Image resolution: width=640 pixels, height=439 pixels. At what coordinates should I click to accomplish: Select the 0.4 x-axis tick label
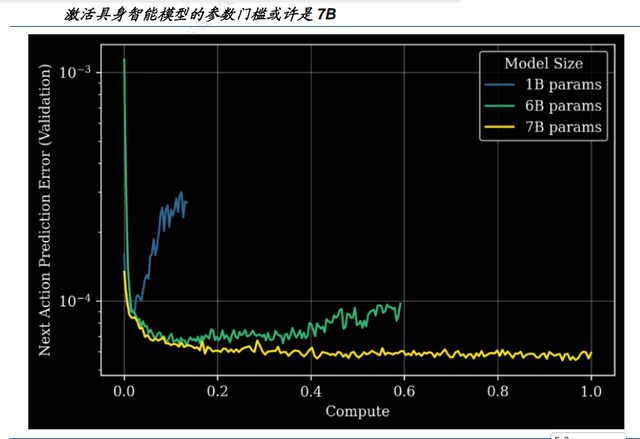[311, 391]
